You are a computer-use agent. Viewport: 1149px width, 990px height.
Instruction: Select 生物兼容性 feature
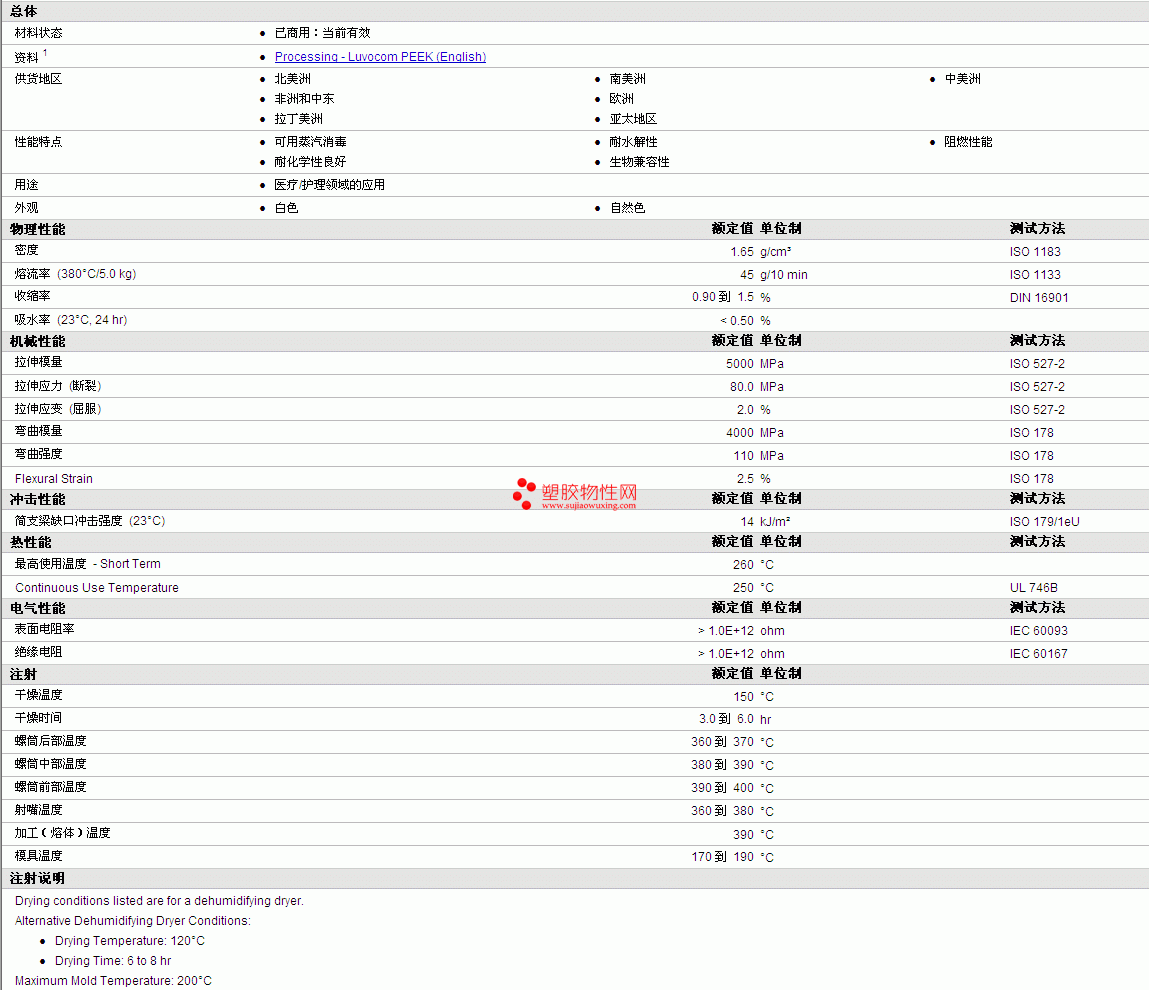[x=639, y=162]
